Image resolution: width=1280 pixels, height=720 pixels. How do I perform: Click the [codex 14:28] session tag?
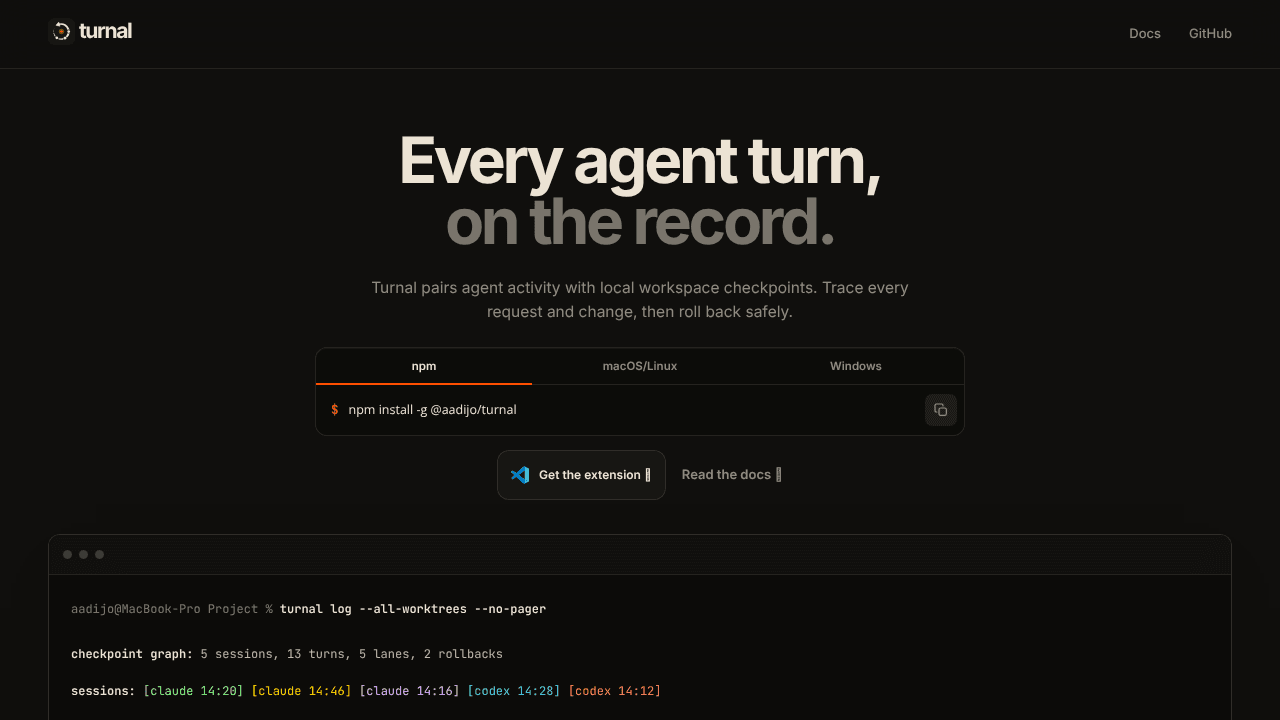coord(513,691)
